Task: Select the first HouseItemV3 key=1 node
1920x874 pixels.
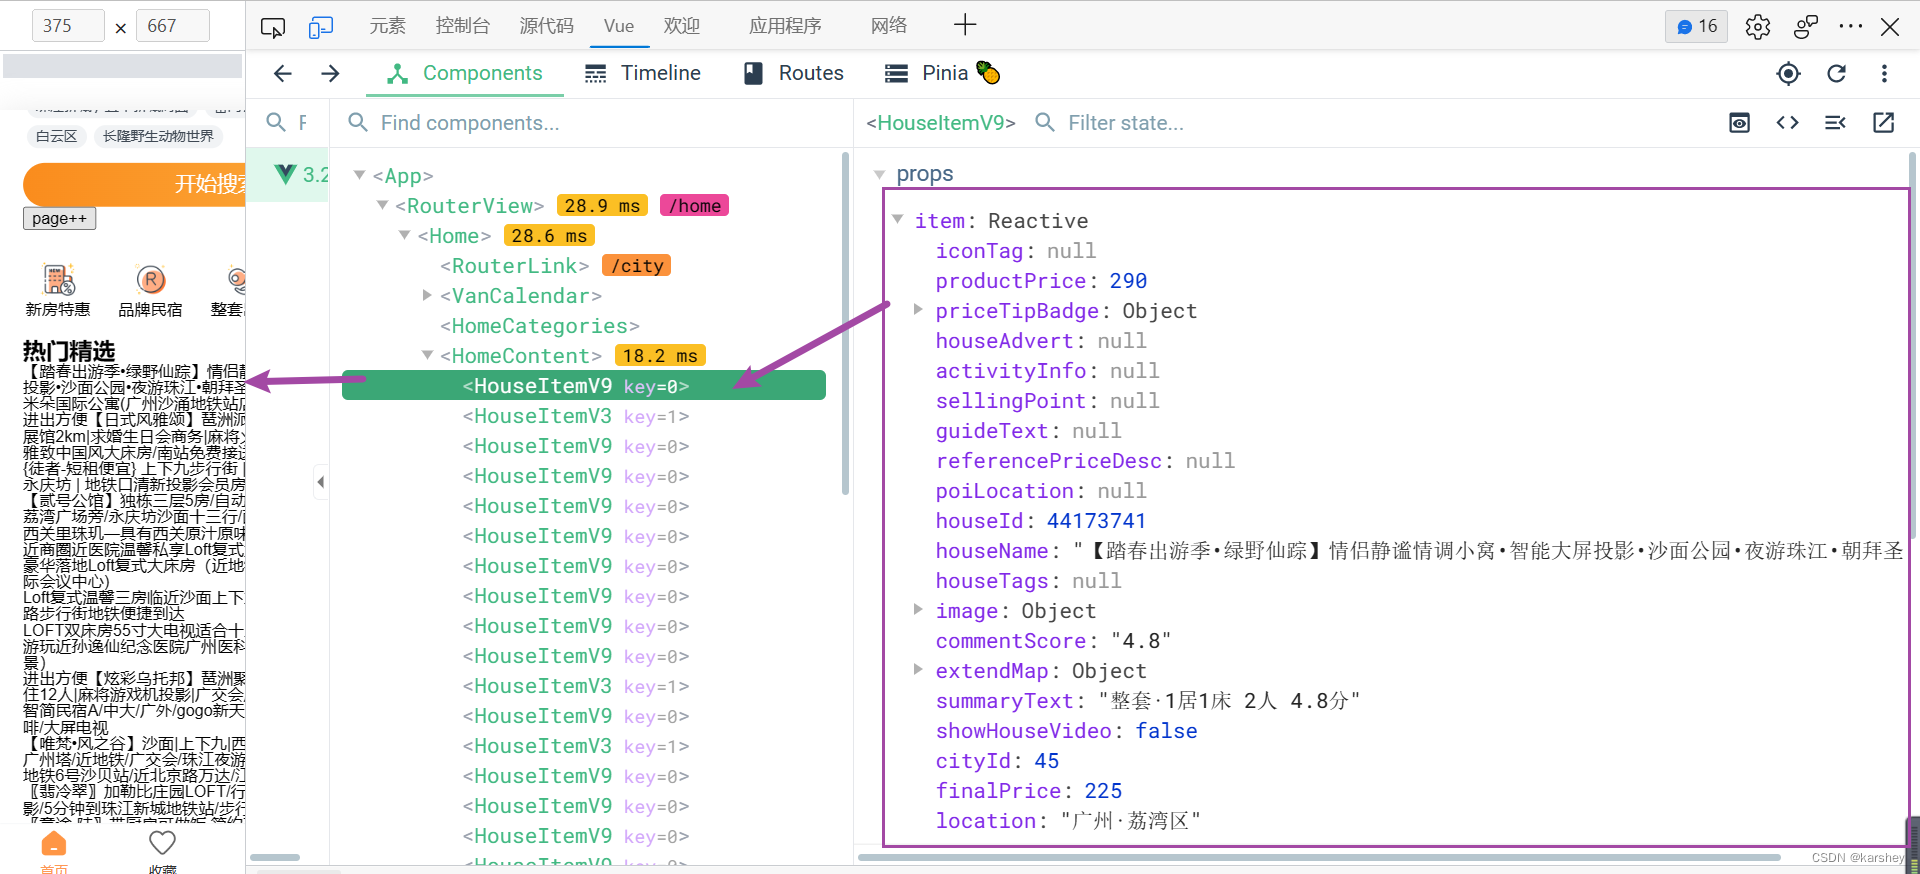Action: coord(576,416)
